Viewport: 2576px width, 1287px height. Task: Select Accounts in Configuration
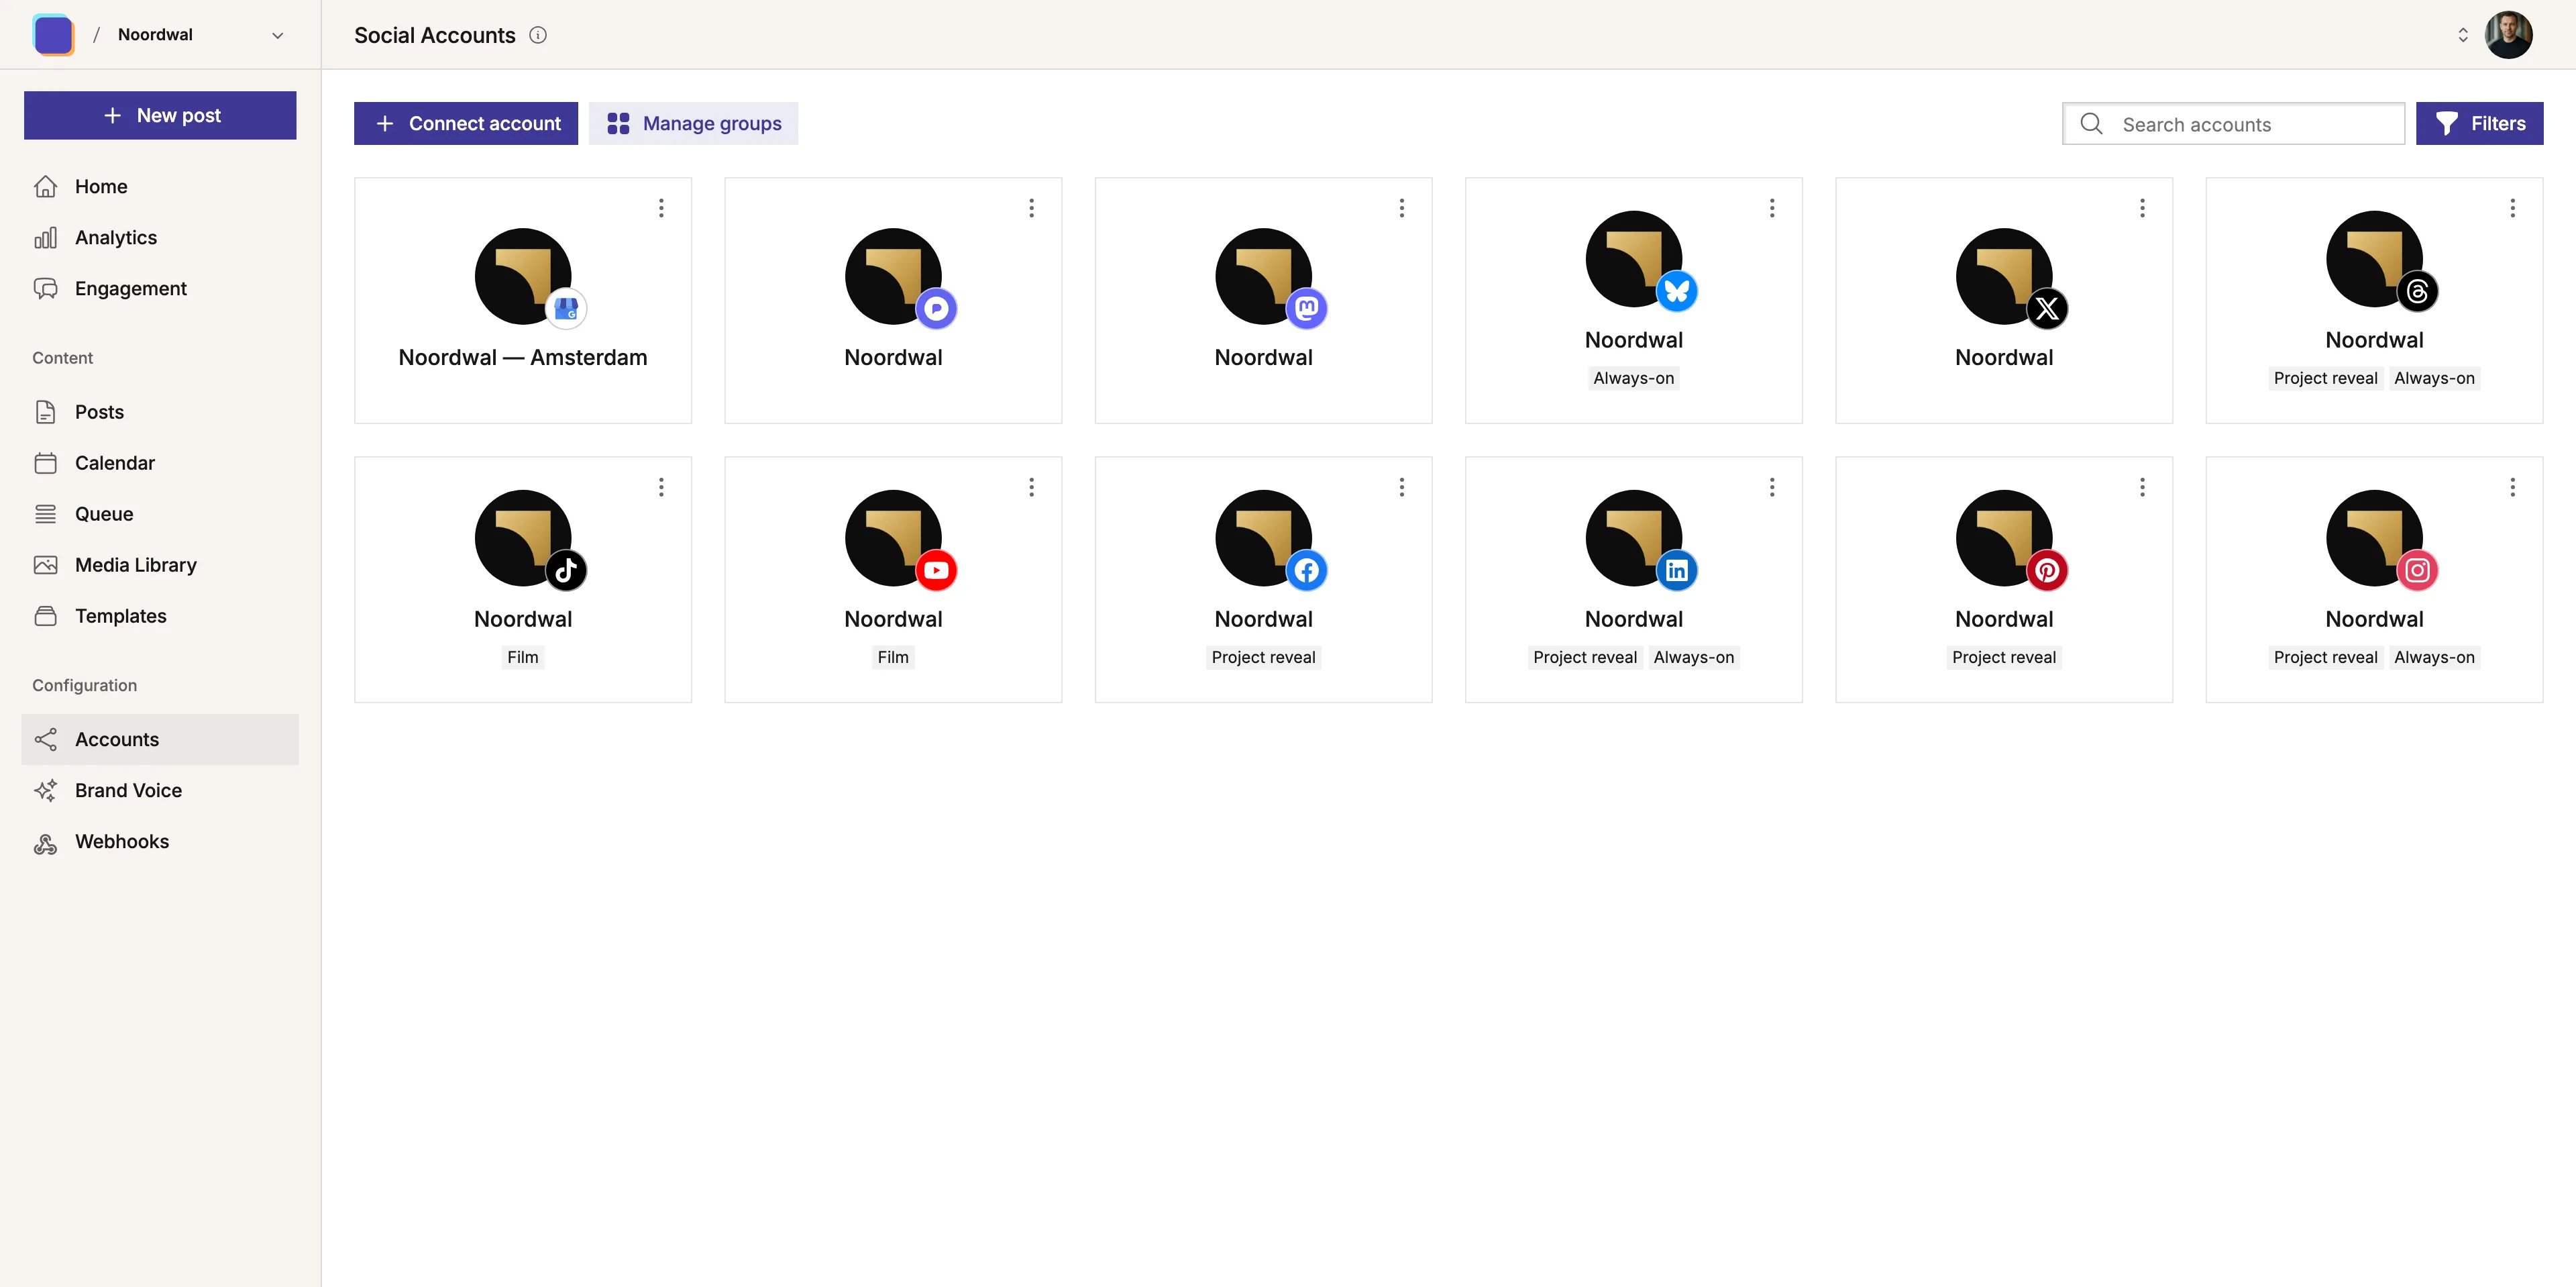click(x=160, y=739)
